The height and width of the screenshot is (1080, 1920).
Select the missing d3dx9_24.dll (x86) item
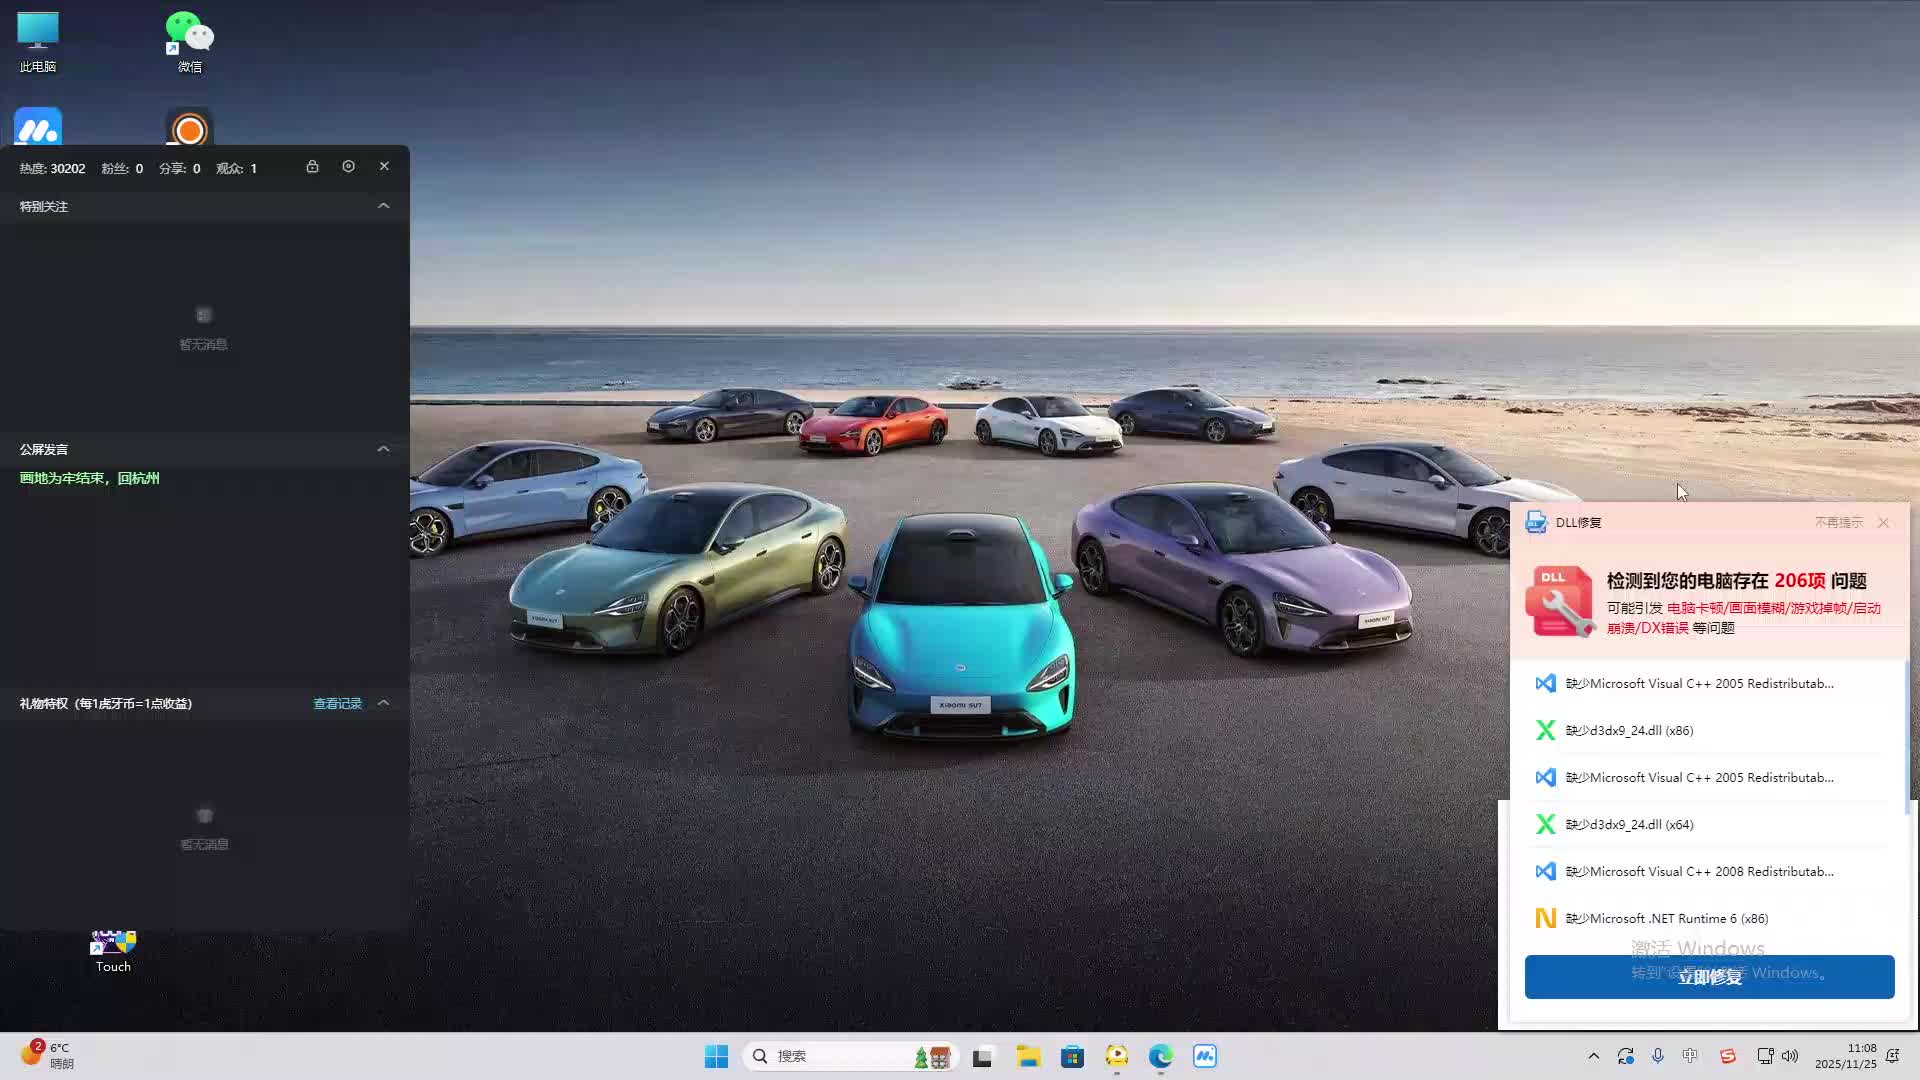(1629, 731)
